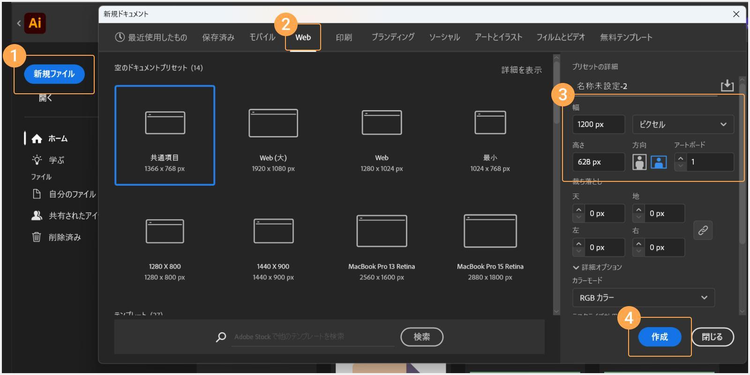
Task: Click the 左 bleed stepper arrows
Action: (x=578, y=248)
